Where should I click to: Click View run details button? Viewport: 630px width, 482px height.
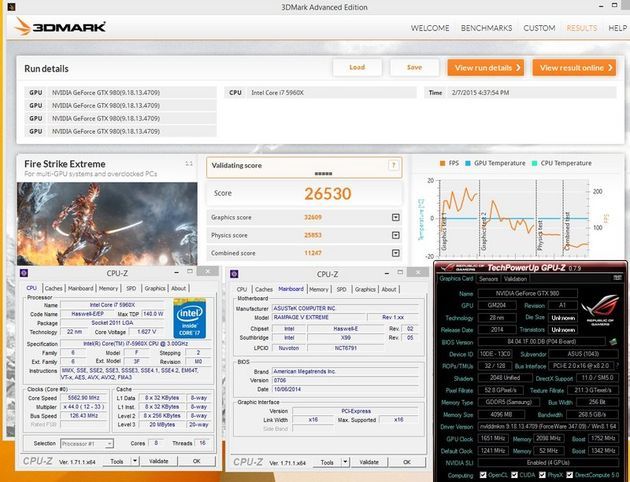point(487,68)
